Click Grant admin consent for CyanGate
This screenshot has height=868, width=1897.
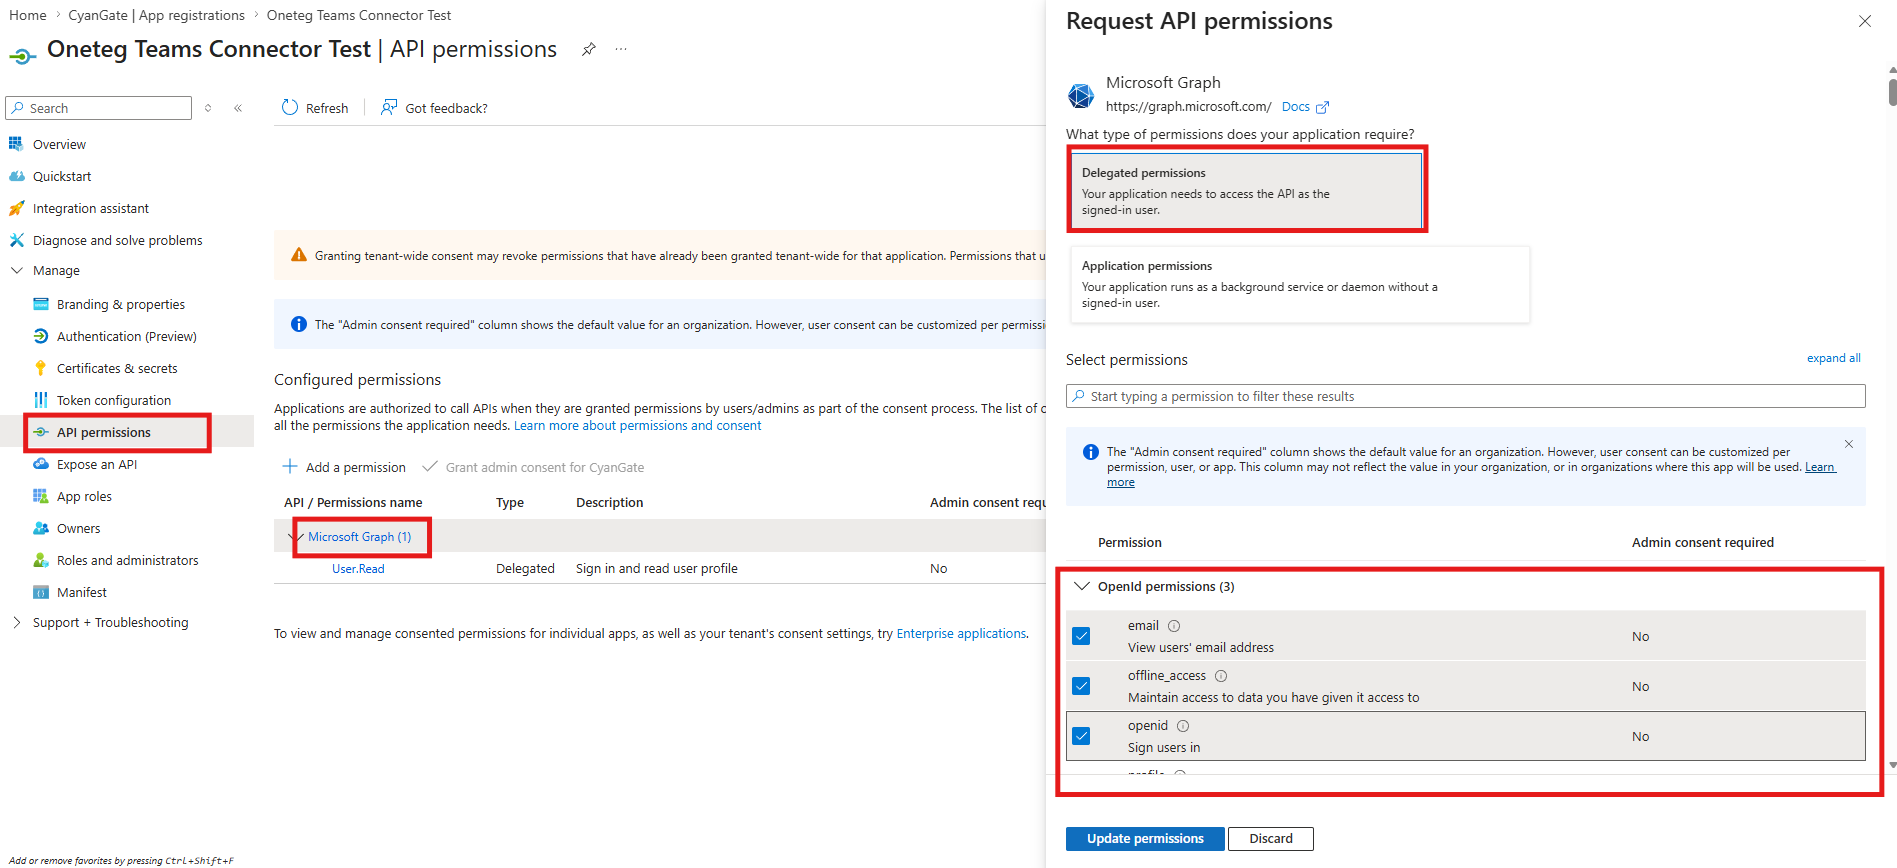[534, 467]
